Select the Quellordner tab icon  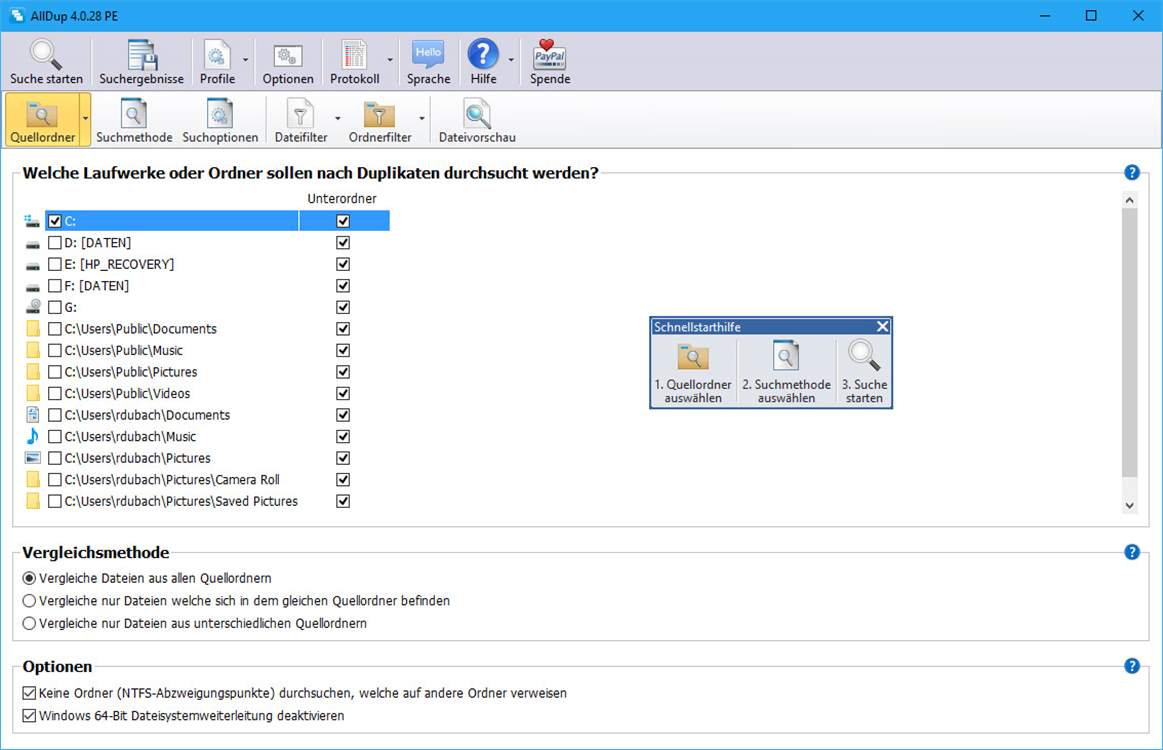(42, 119)
